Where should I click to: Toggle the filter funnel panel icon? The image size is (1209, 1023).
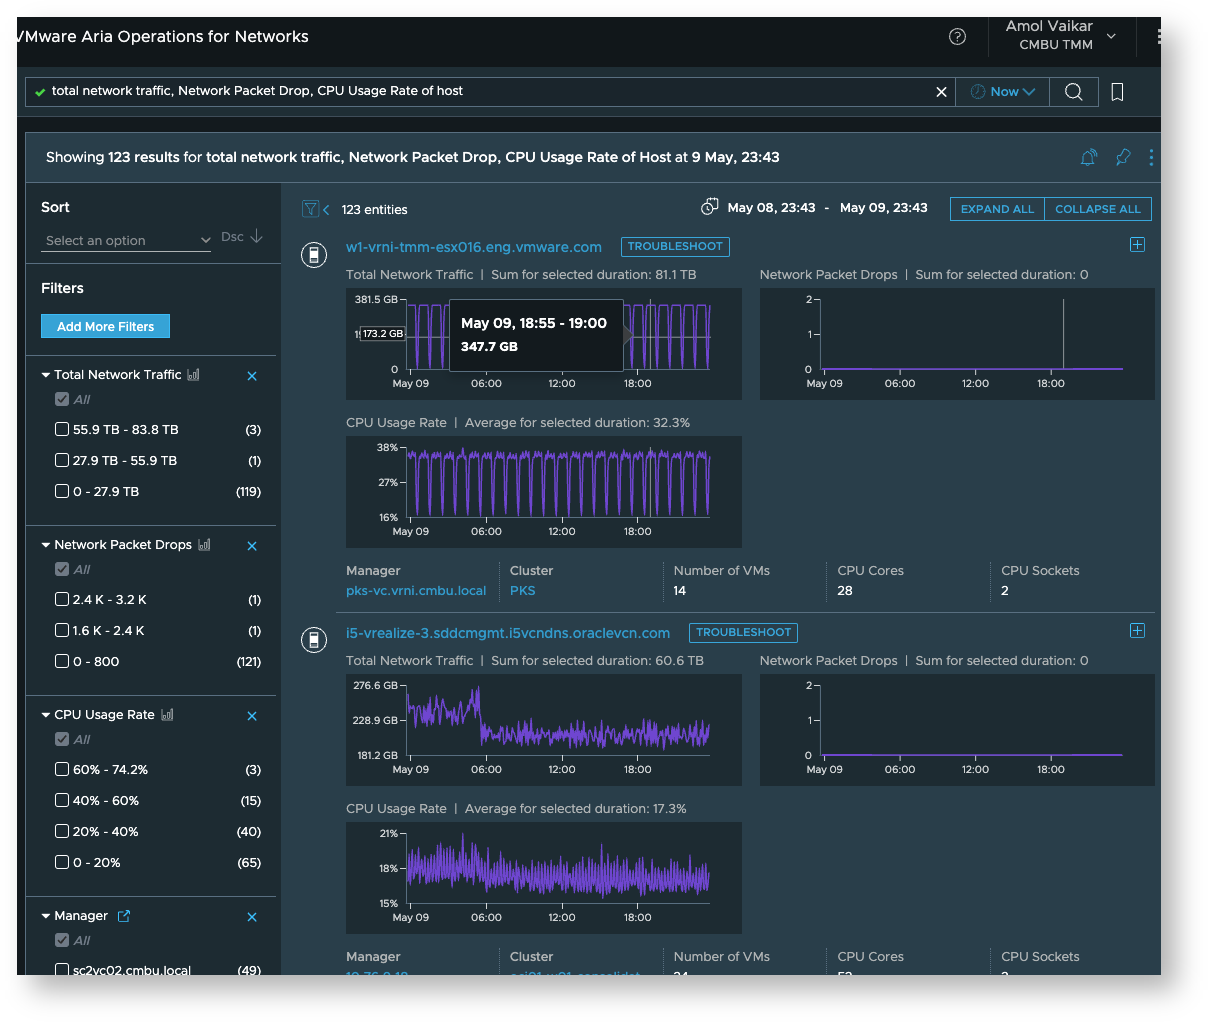click(310, 209)
